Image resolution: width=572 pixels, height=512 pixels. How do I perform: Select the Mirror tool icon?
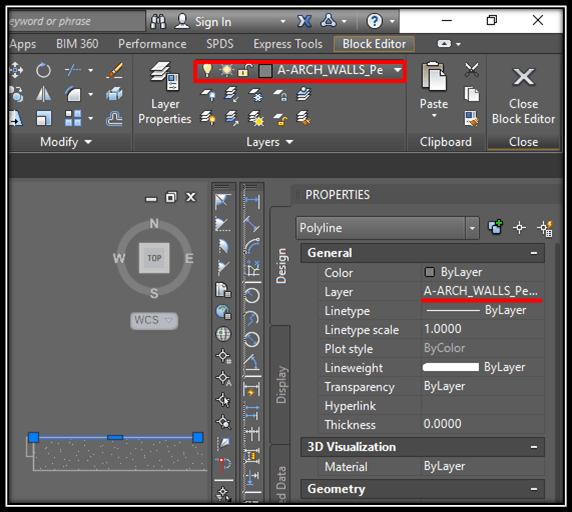click(x=43, y=94)
